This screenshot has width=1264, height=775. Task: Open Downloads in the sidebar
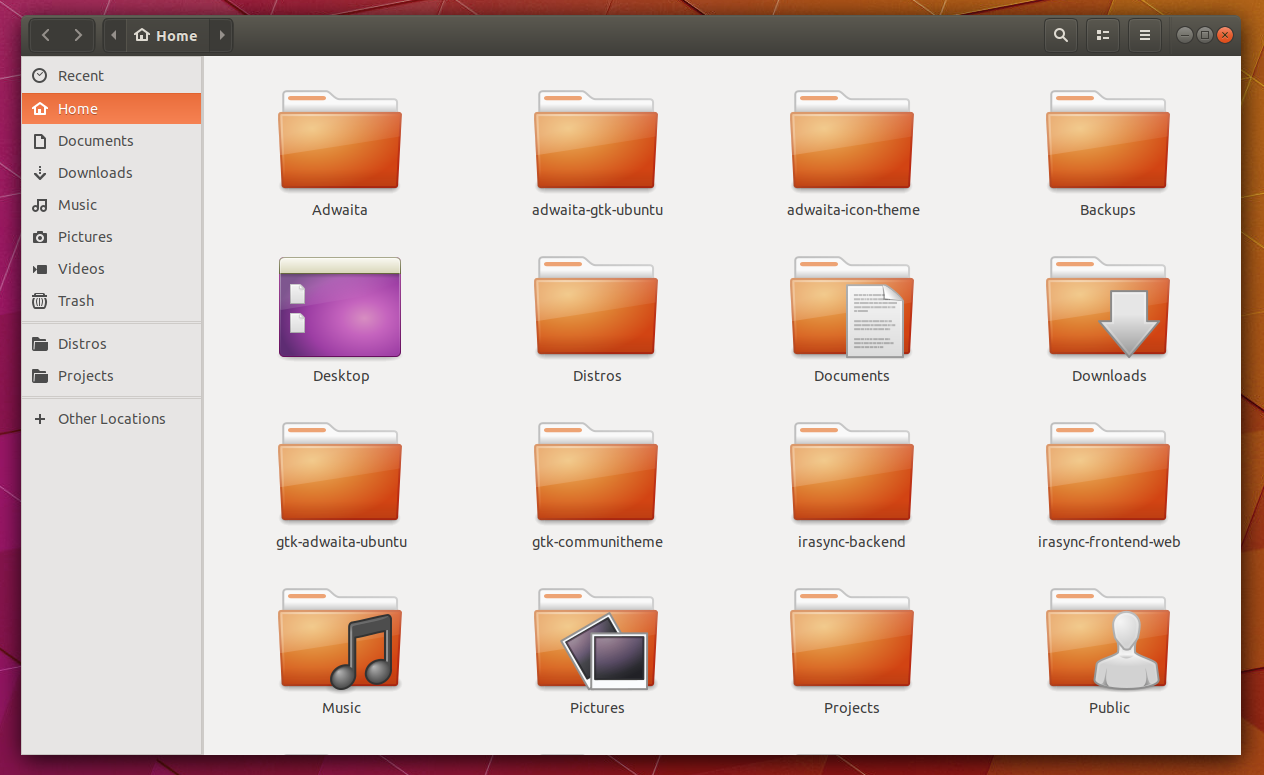click(x=111, y=173)
